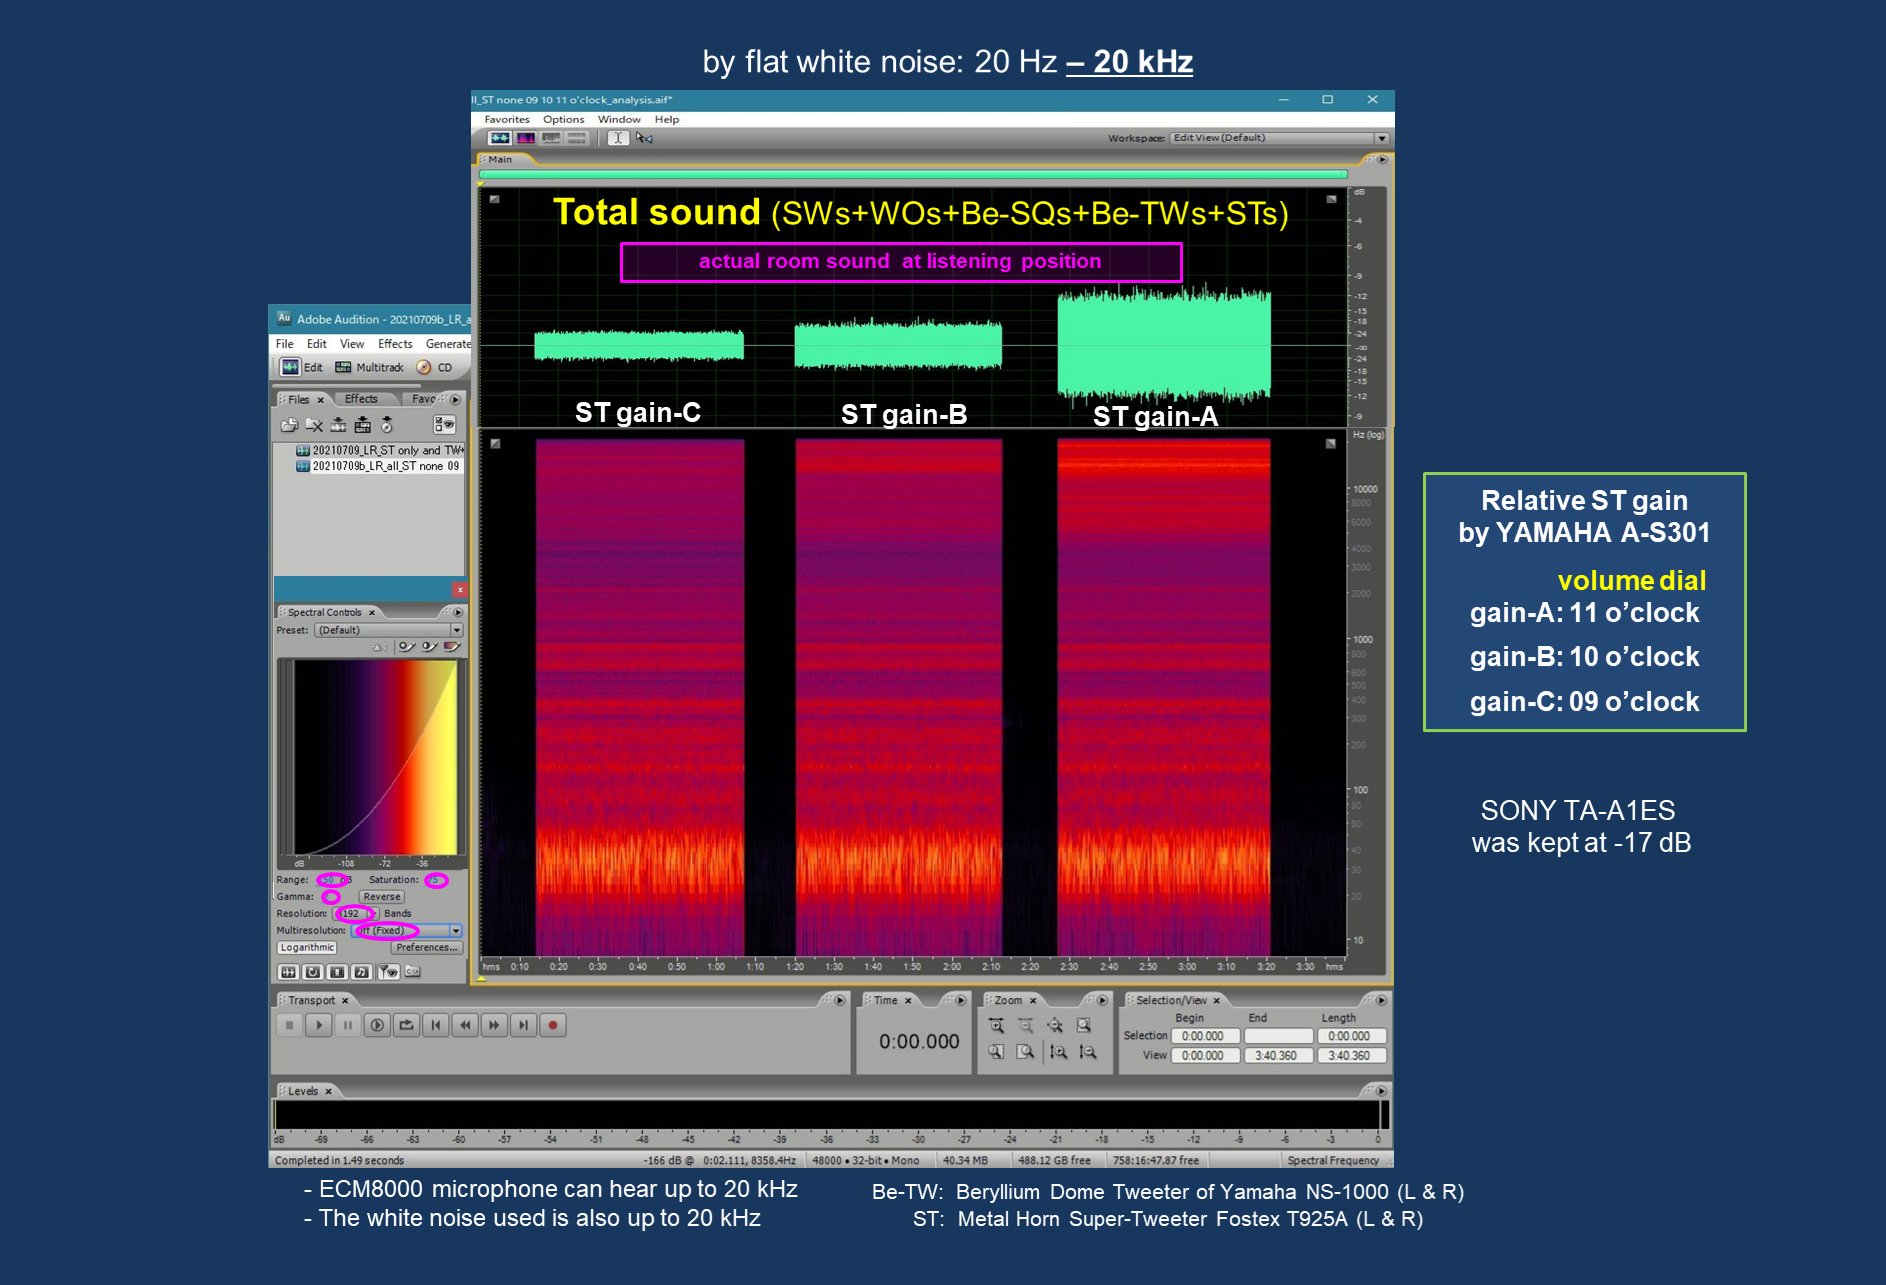The height and width of the screenshot is (1285, 1886).
Task: Open Levels panel options menu arrow
Action: [1381, 1091]
